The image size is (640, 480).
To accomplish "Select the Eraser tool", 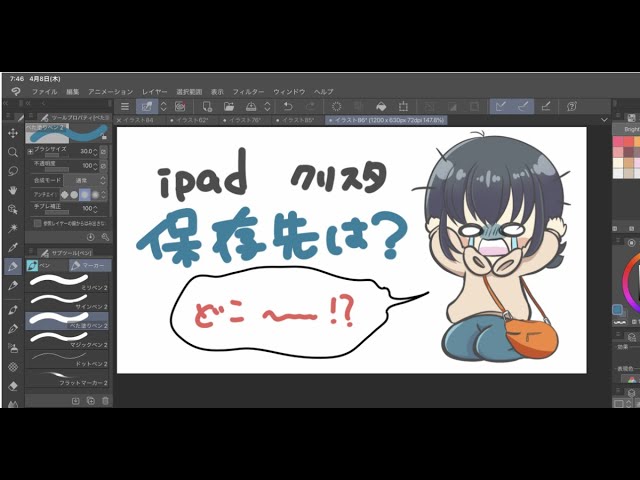I will click(13, 386).
